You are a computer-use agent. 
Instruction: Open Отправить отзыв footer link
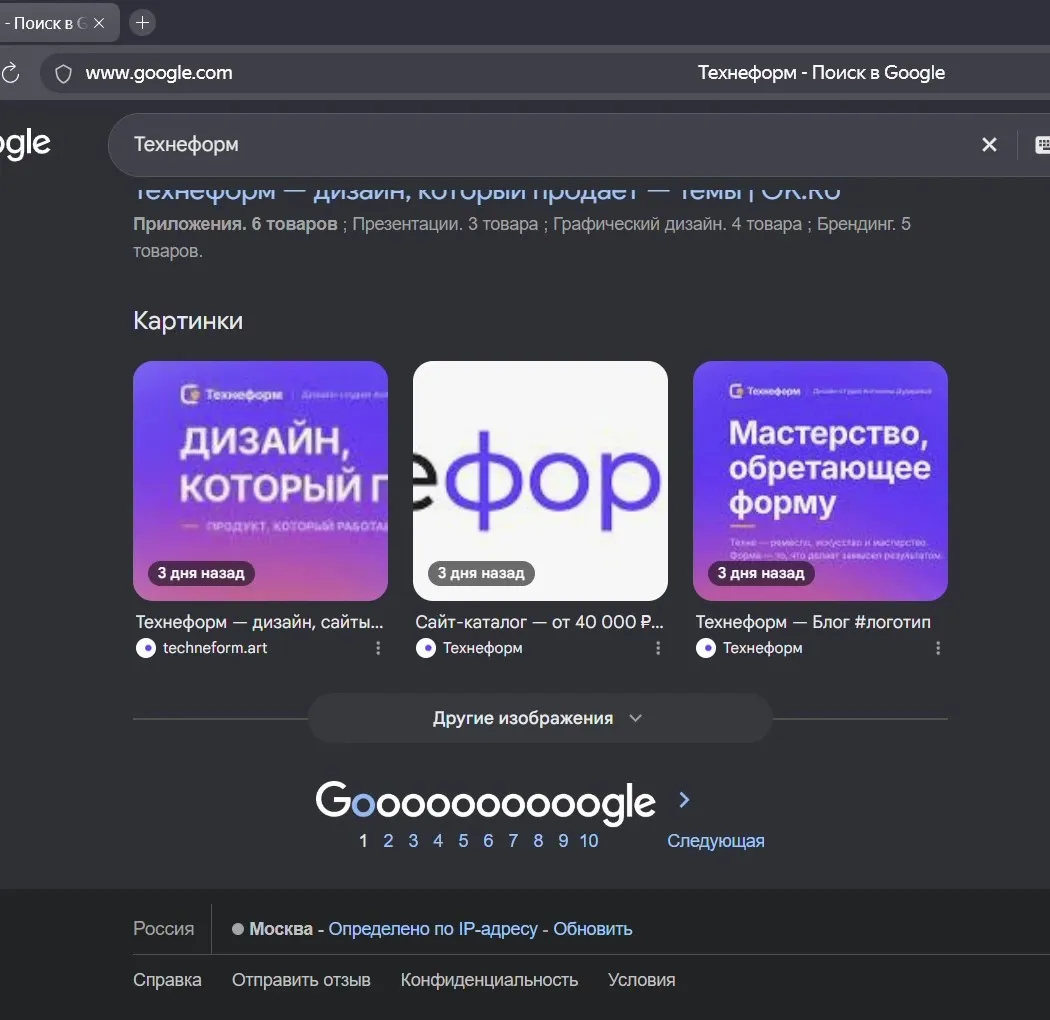click(x=301, y=980)
